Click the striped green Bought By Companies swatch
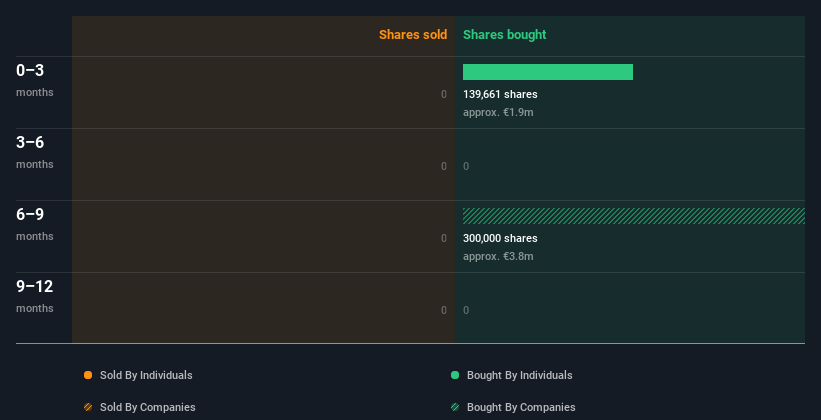 [x=455, y=407]
